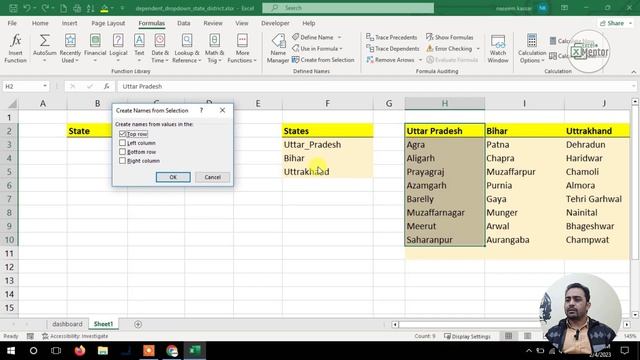Open the dashboard sheet tab
The width and height of the screenshot is (640, 360).
click(67, 324)
